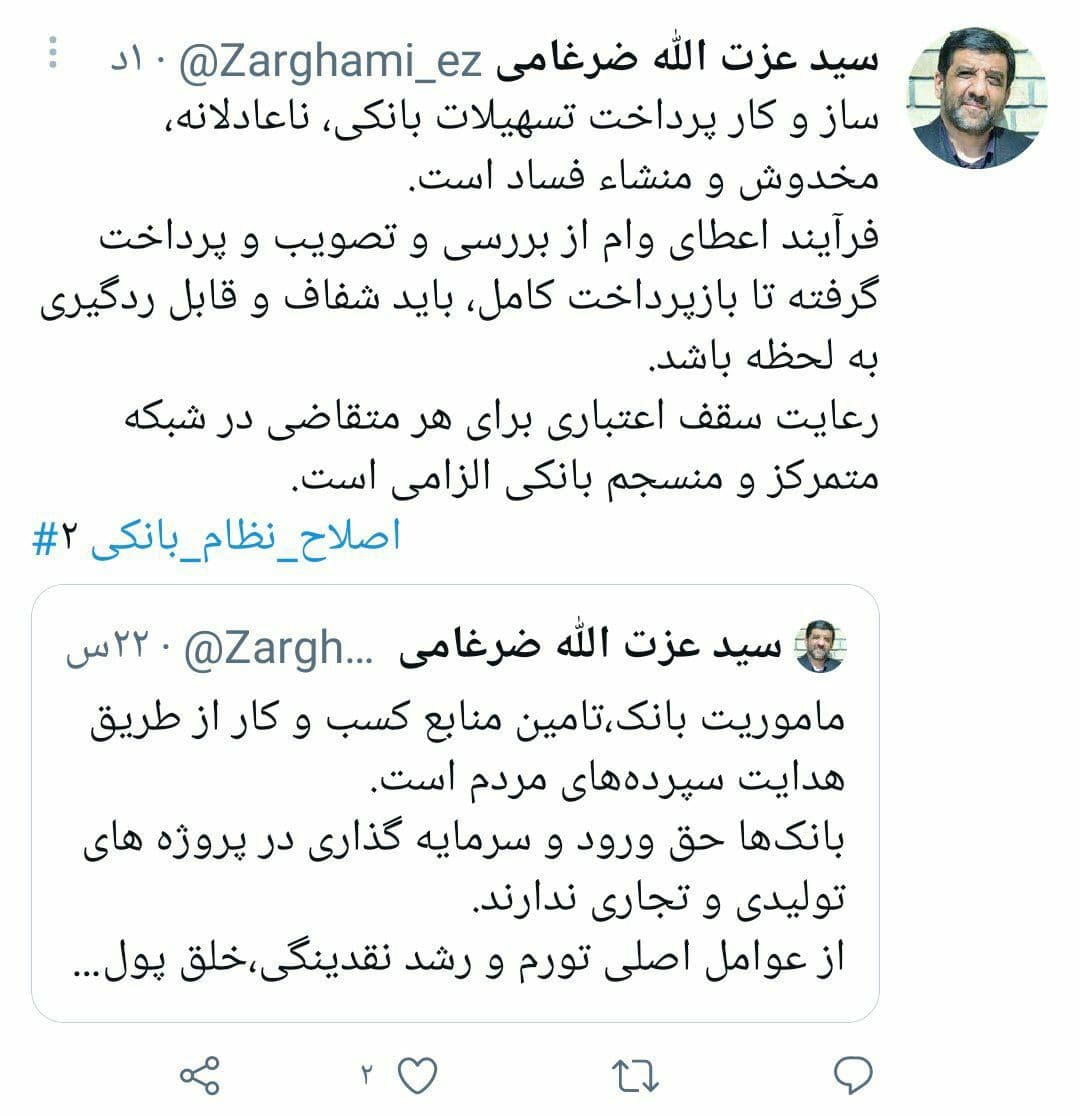The width and height of the screenshot is (1080, 1116).
Task: Open the share icon below the tweet
Action: click(200, 1075)
